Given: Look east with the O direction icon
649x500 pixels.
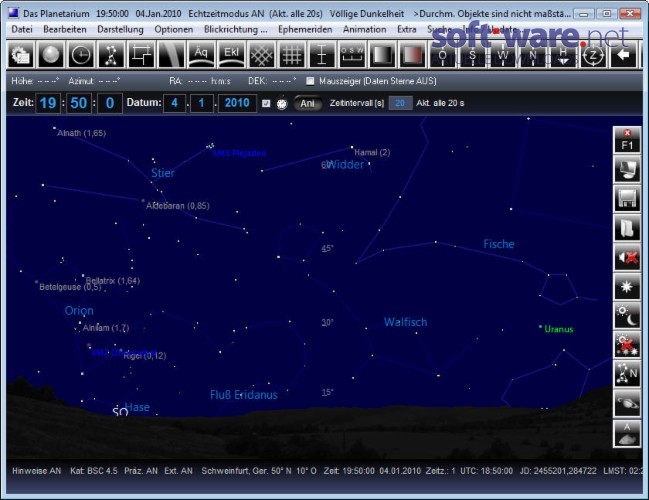Looking at the screenshot, I should click(442, 55).
